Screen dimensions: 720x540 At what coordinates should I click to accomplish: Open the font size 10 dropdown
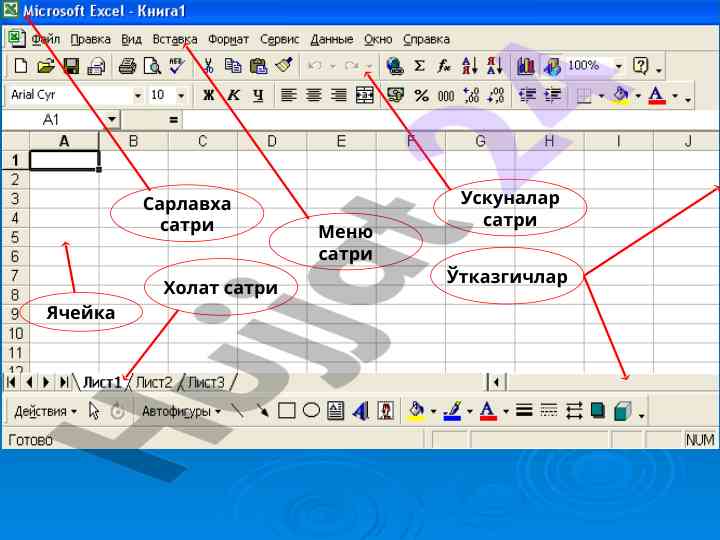(x=181, y=96)
